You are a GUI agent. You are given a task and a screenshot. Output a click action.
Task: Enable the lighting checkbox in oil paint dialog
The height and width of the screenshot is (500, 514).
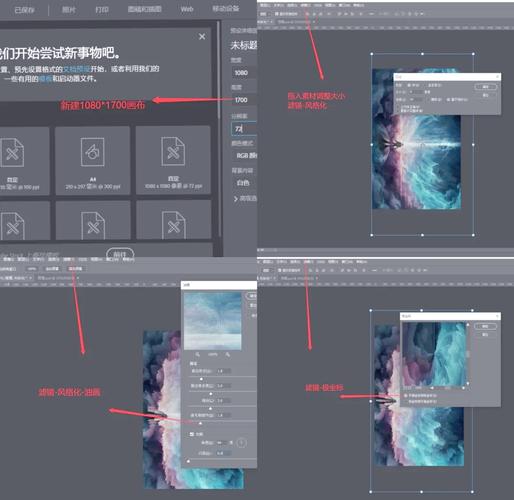coord(192,434)
